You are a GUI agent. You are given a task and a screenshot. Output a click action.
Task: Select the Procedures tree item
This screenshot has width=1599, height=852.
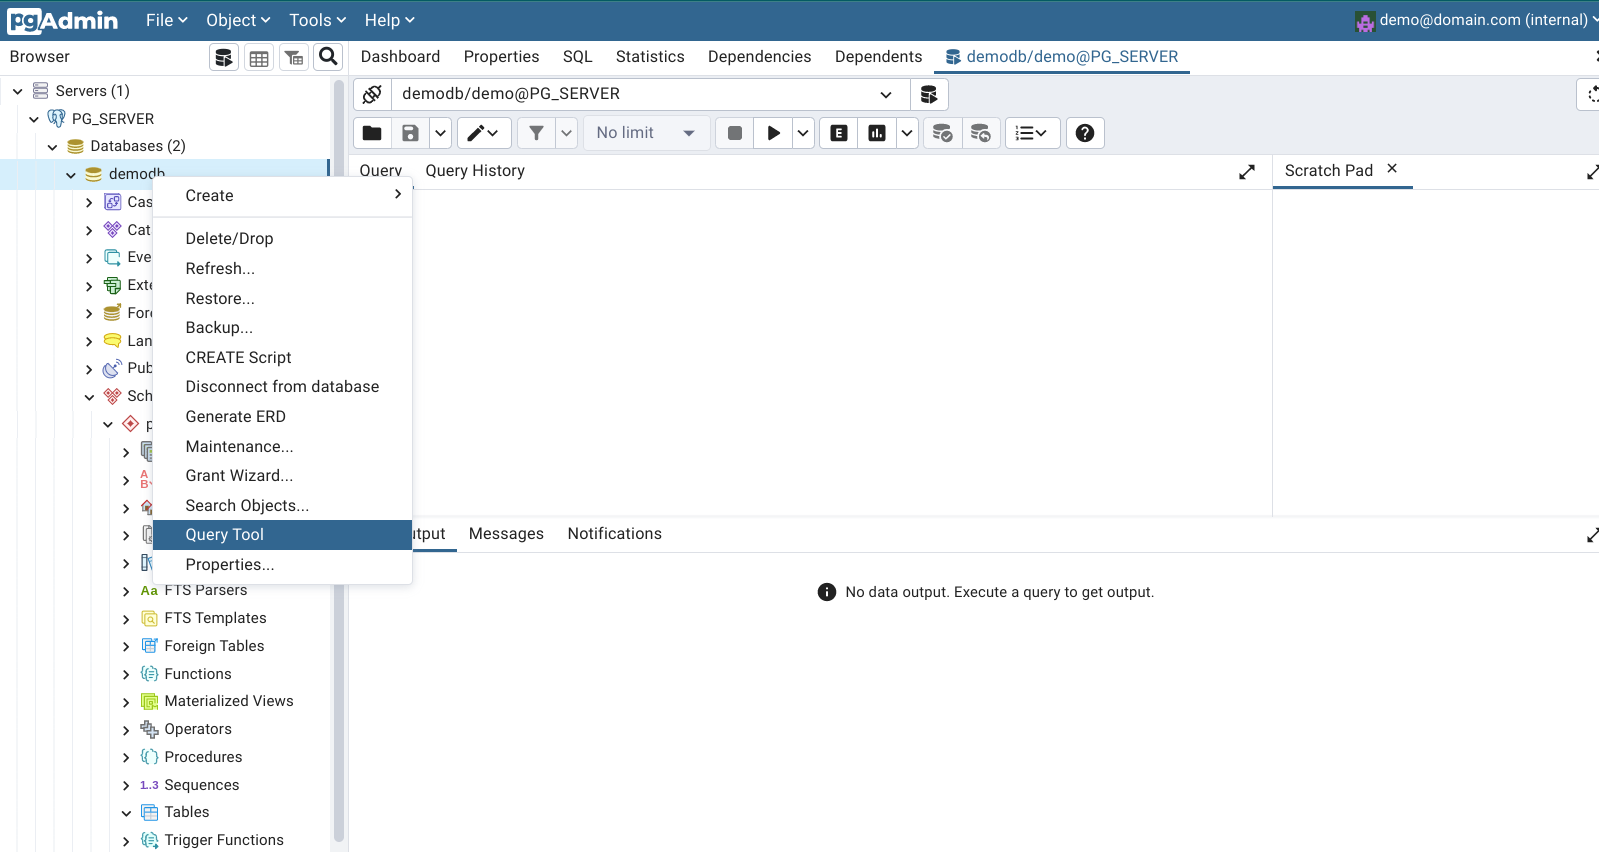(203, 757)
